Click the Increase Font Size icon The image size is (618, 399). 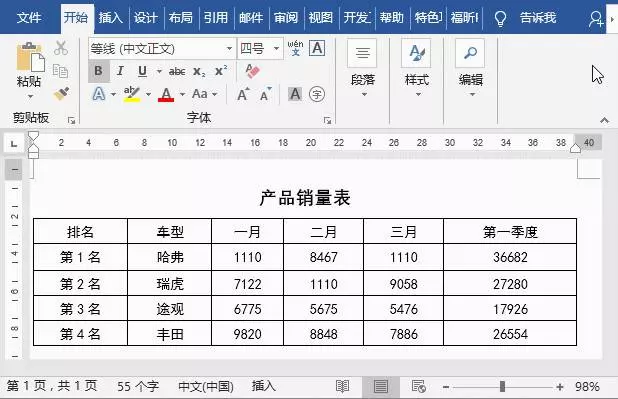[243, 94]
